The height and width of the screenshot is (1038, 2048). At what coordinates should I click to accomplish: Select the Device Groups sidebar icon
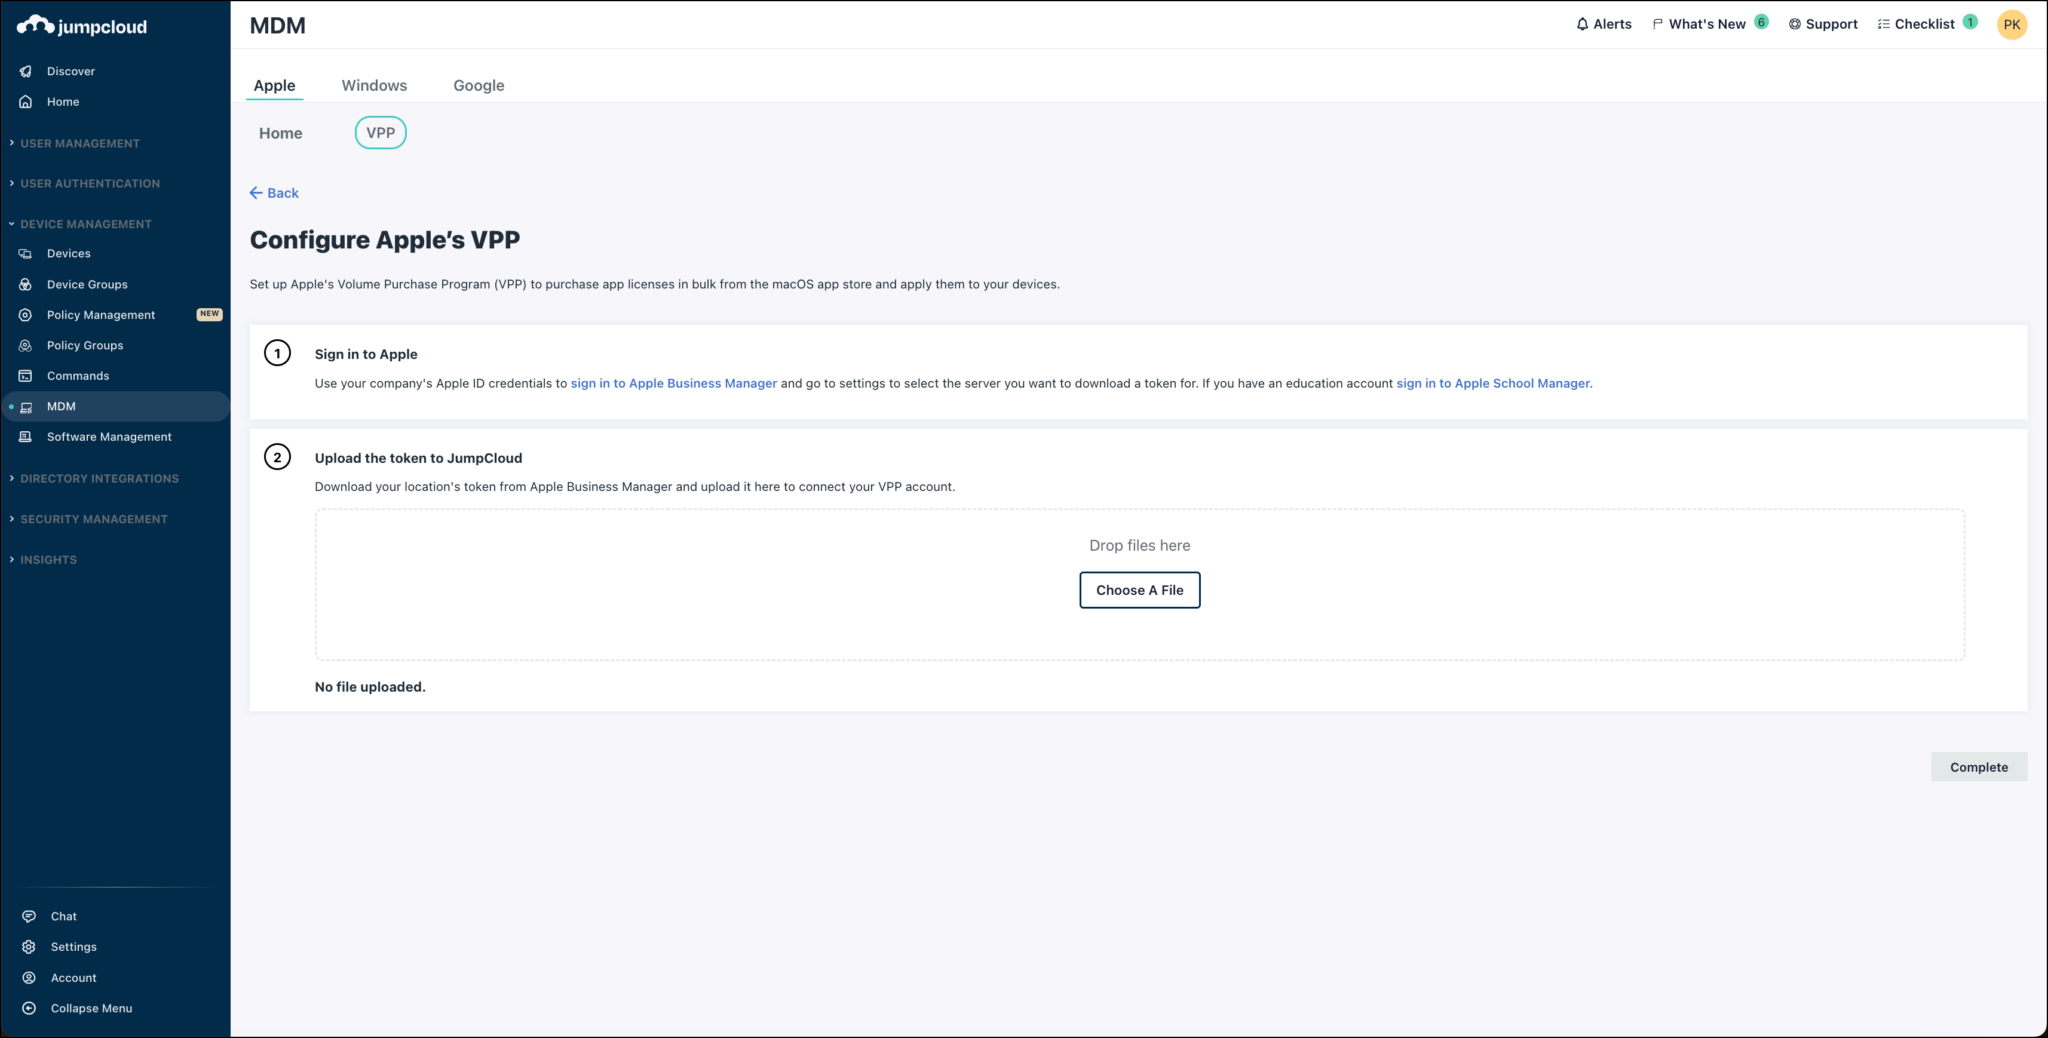tap(25, 284)
